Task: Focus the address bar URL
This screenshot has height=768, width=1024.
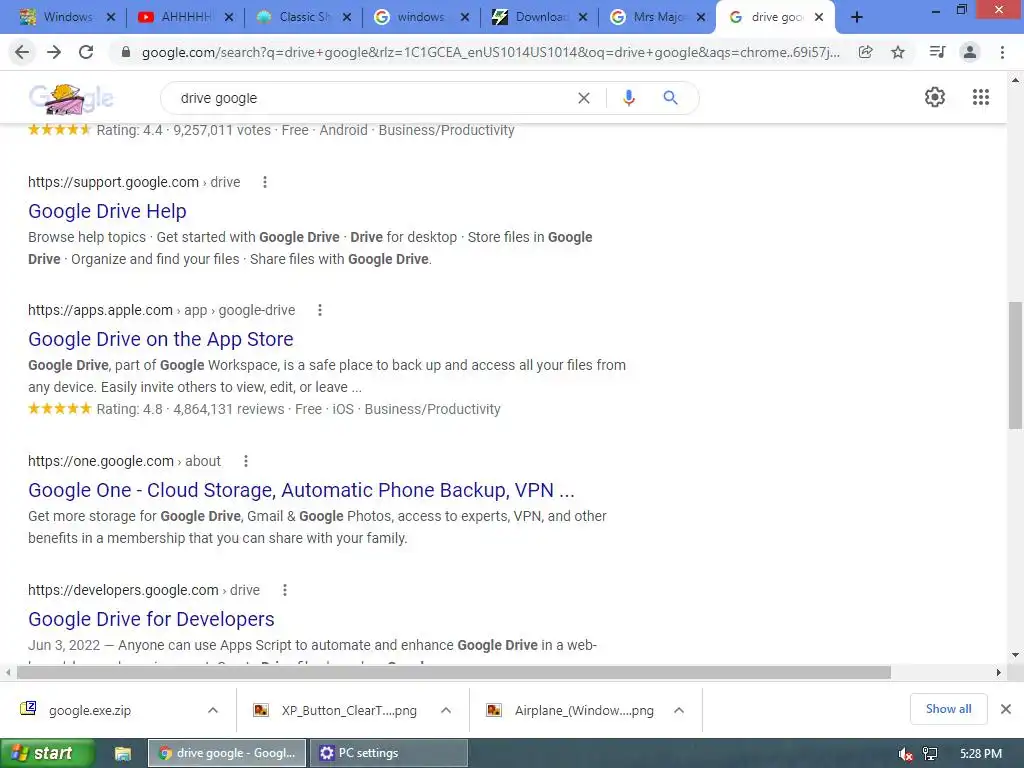Action: (490, 52)
